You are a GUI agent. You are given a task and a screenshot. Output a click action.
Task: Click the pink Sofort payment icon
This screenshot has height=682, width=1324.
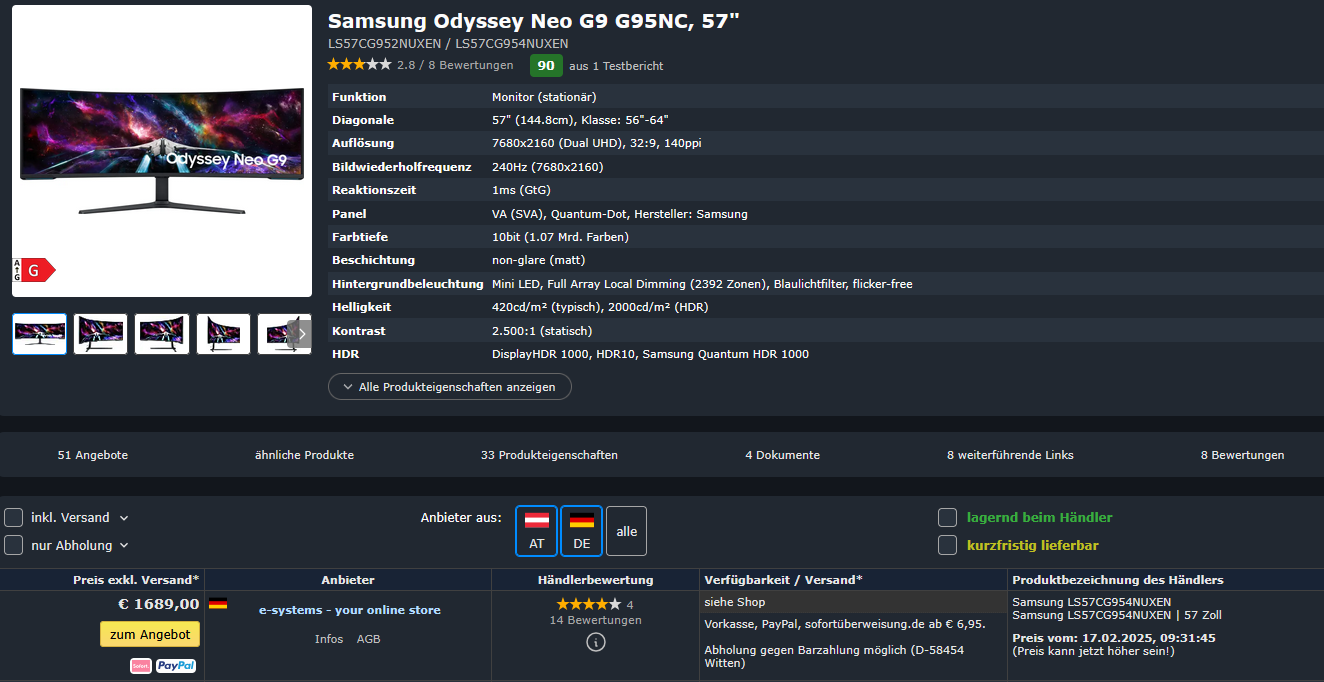coord(141,666)
